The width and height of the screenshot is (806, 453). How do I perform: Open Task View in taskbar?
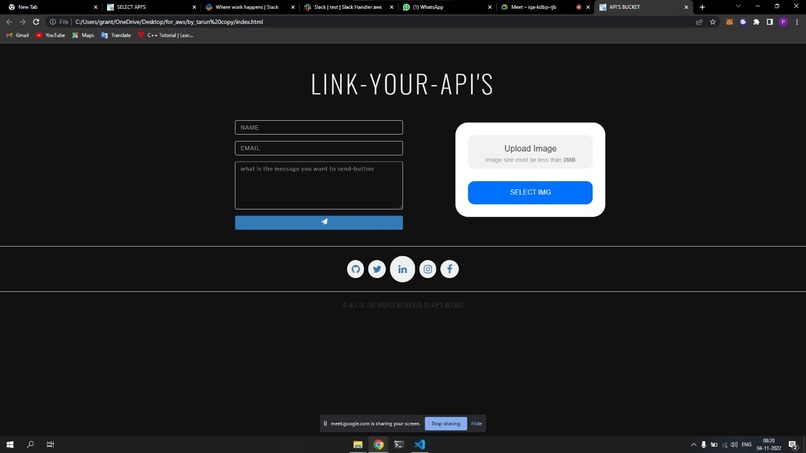(50, 444)
